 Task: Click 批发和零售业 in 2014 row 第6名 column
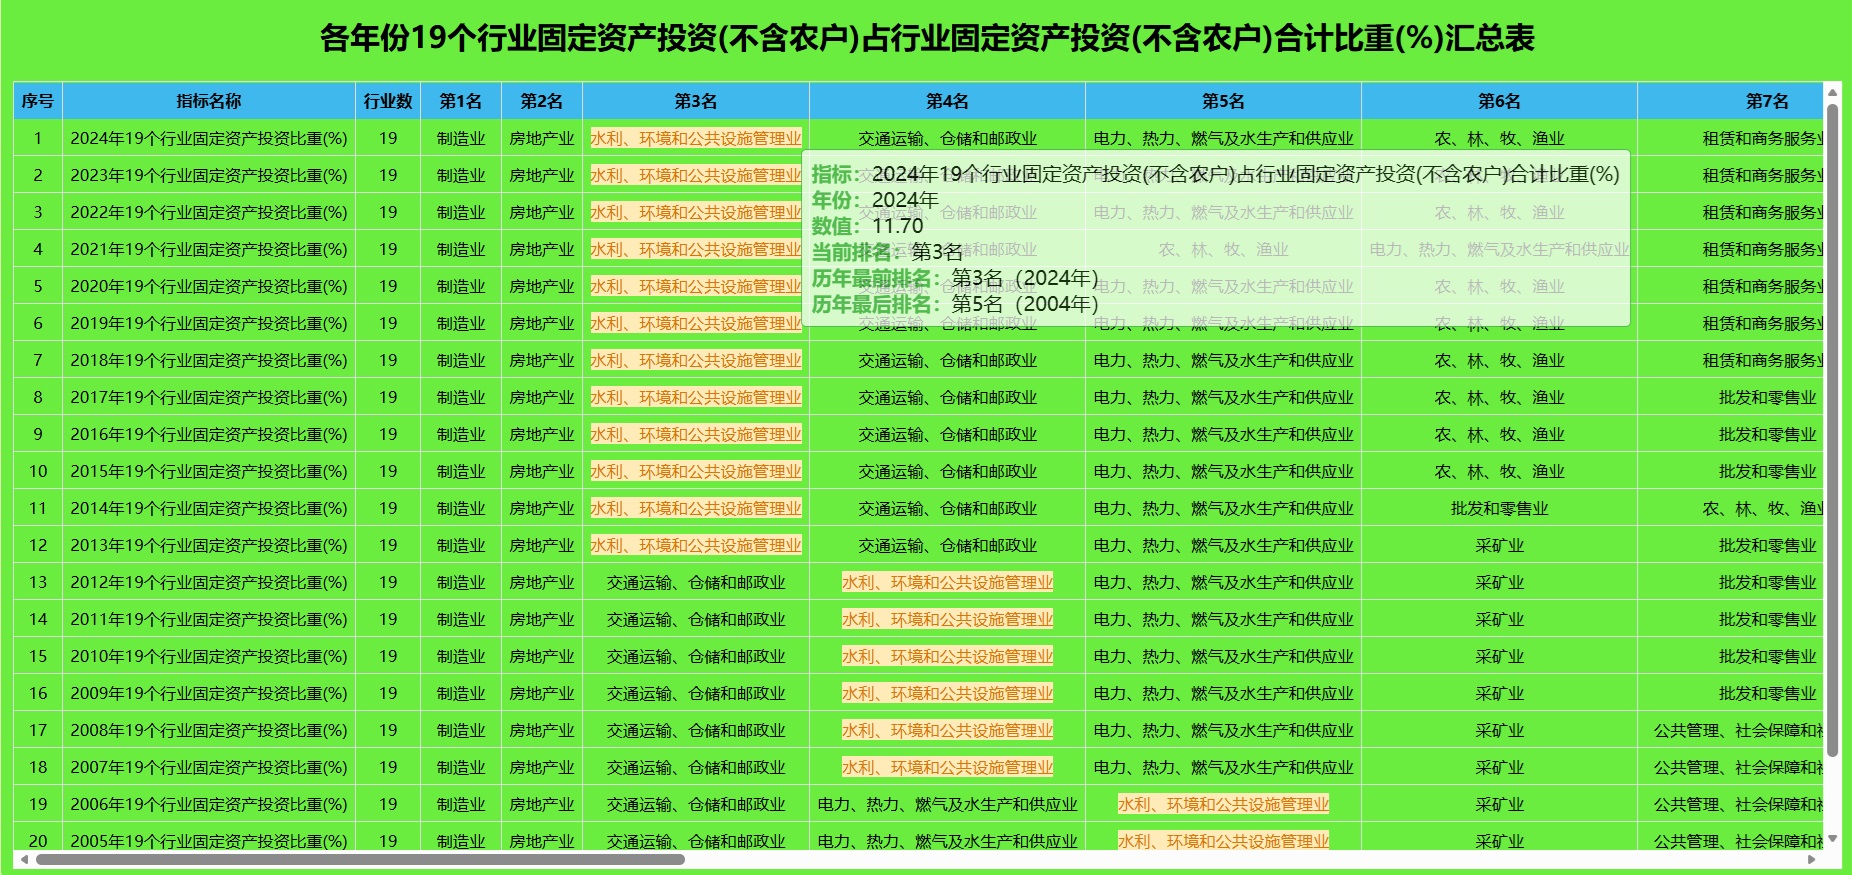click(x=1499, y=509)
